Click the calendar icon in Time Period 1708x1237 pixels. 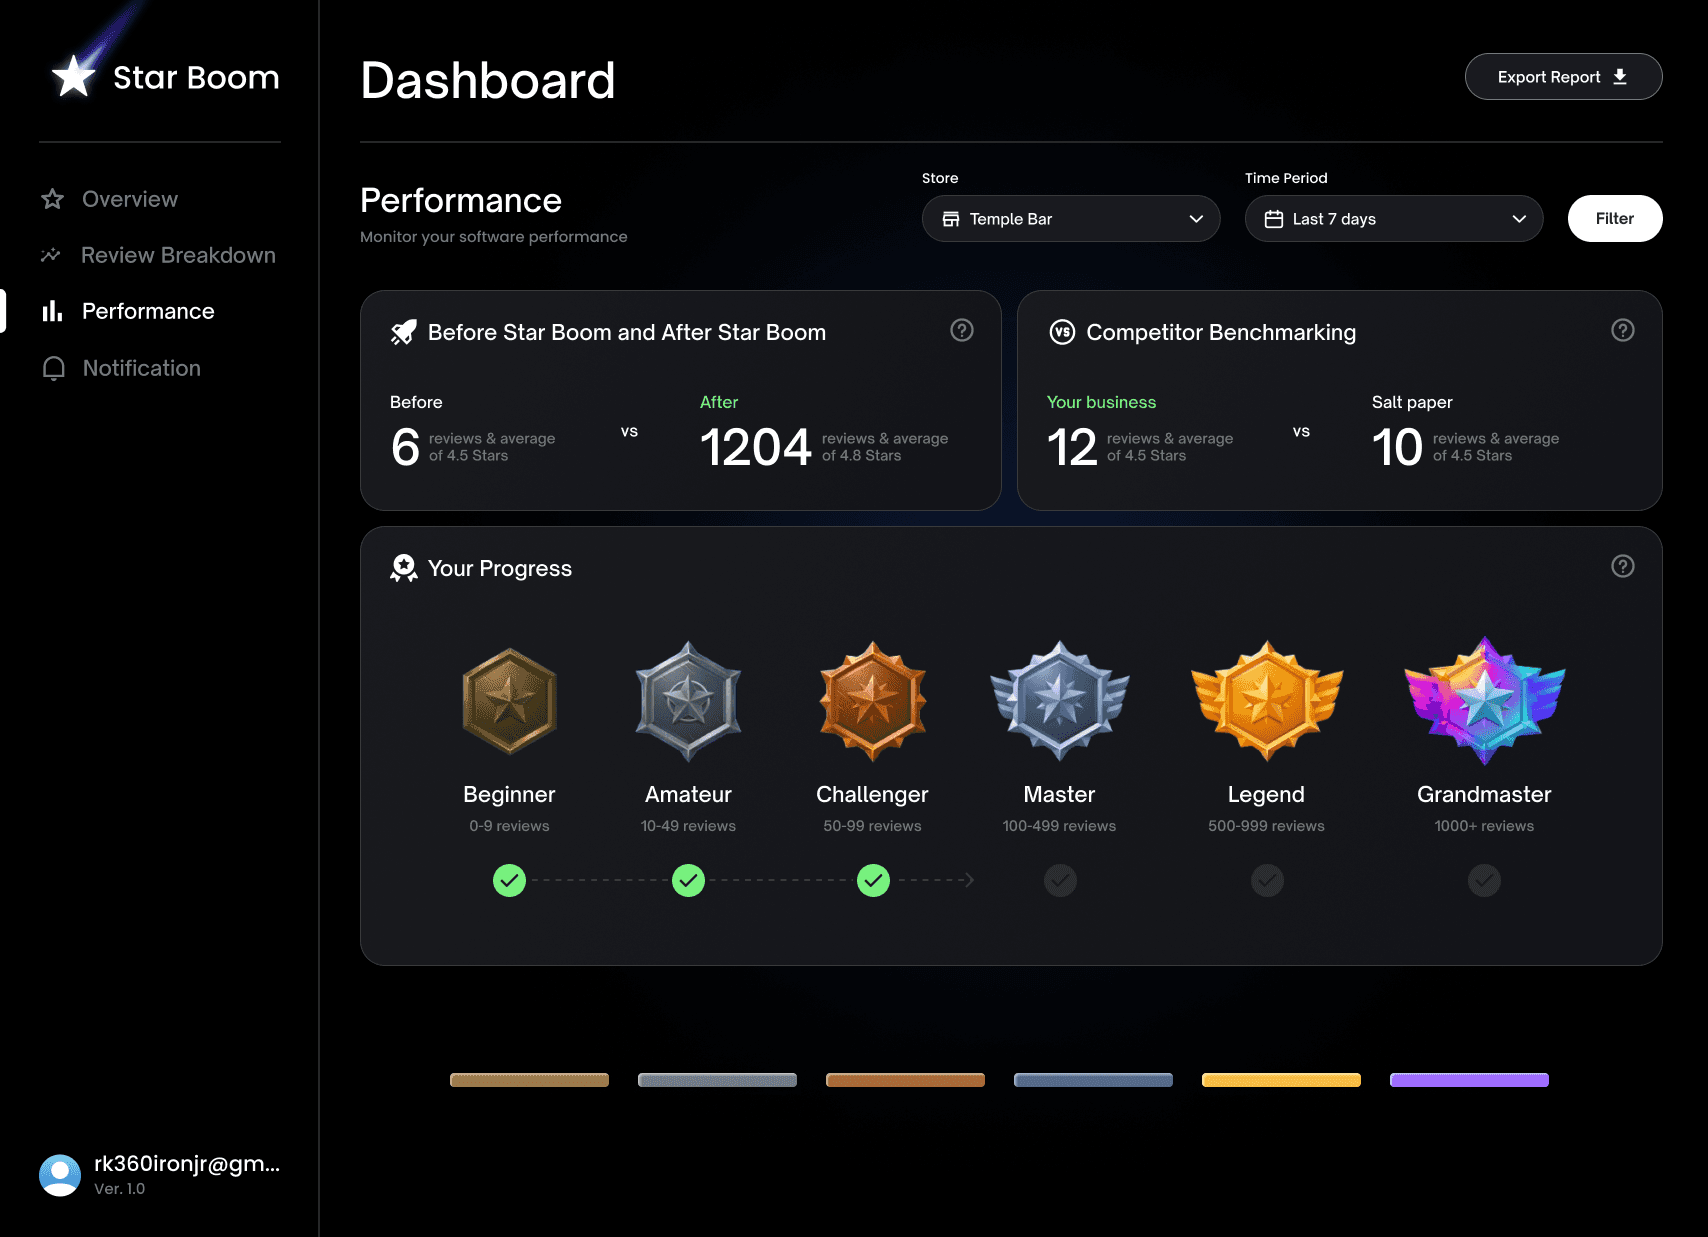[x=1274, y=219]
